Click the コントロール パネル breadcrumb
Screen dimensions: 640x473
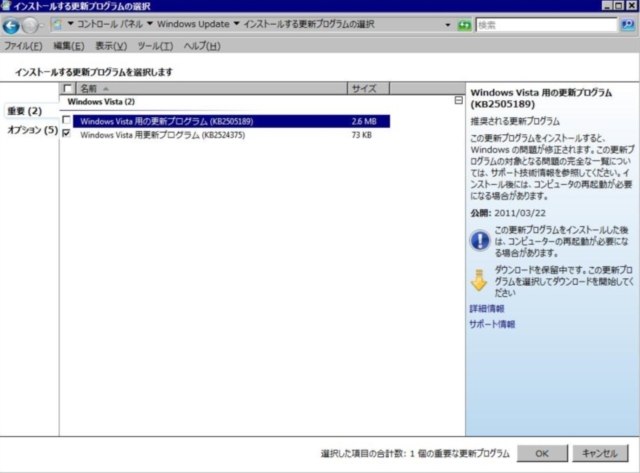click(110, 24)
